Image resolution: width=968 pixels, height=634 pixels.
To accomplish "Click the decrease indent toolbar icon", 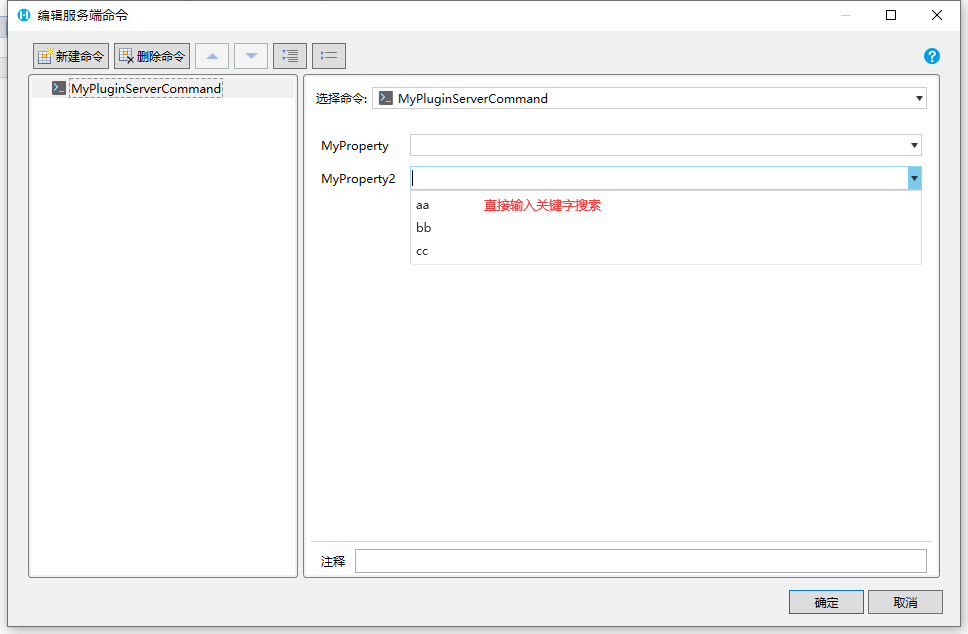I will tap(329, 56).
